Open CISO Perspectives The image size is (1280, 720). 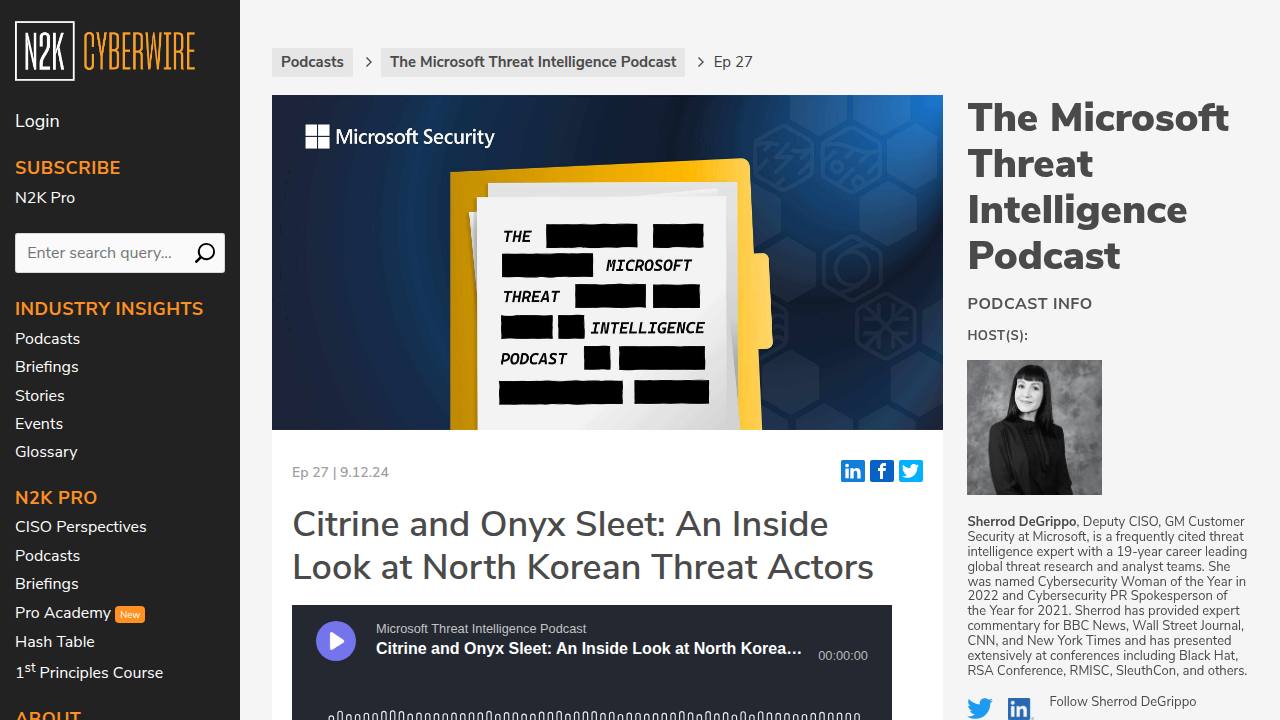click(81, 527)
